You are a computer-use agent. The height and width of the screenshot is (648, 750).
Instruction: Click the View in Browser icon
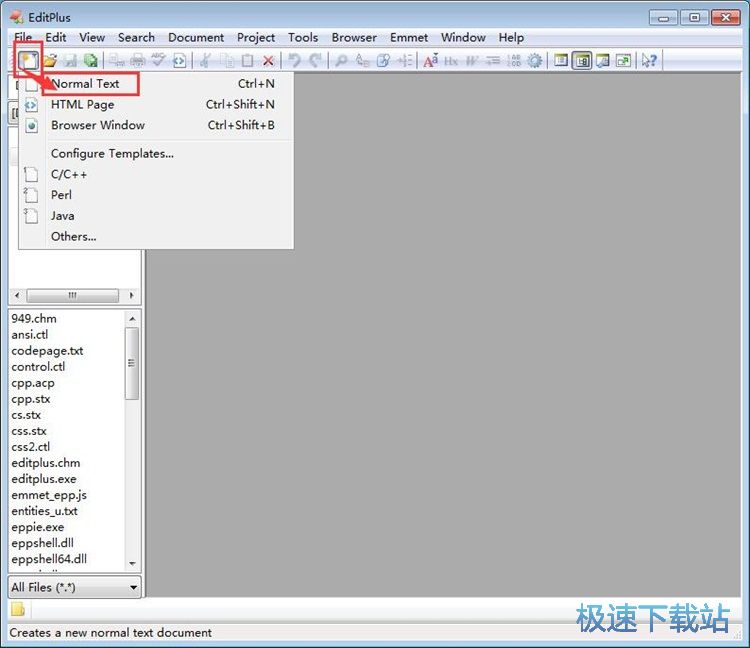[179, 61]
